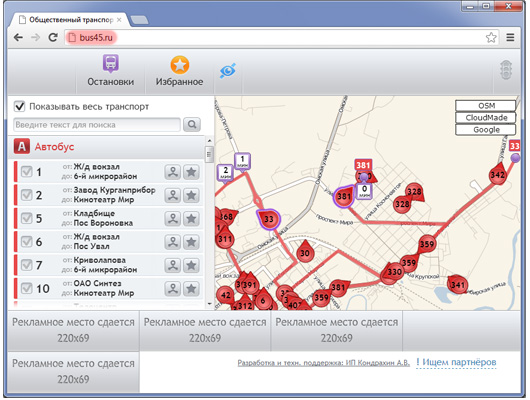Click the magnifier search button
This screenshot has width=530, height=400.
(x=192, y=125)
